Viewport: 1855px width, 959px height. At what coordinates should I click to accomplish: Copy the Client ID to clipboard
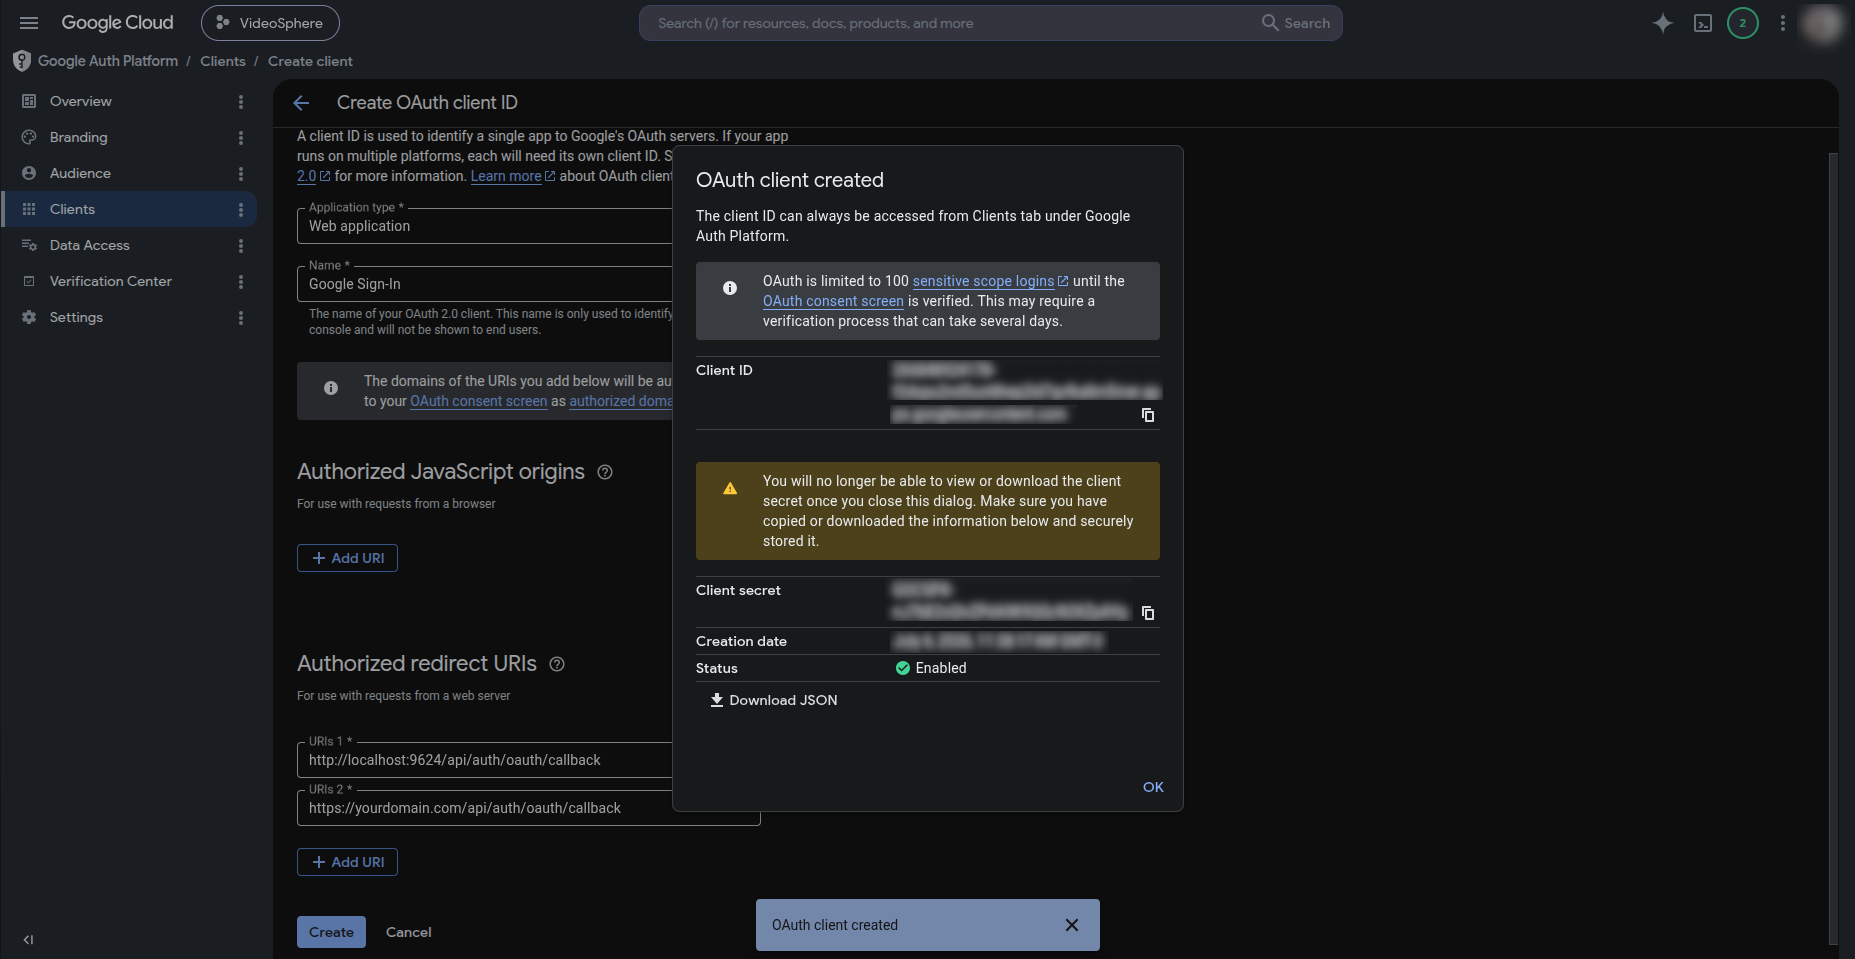[1148, 415]
